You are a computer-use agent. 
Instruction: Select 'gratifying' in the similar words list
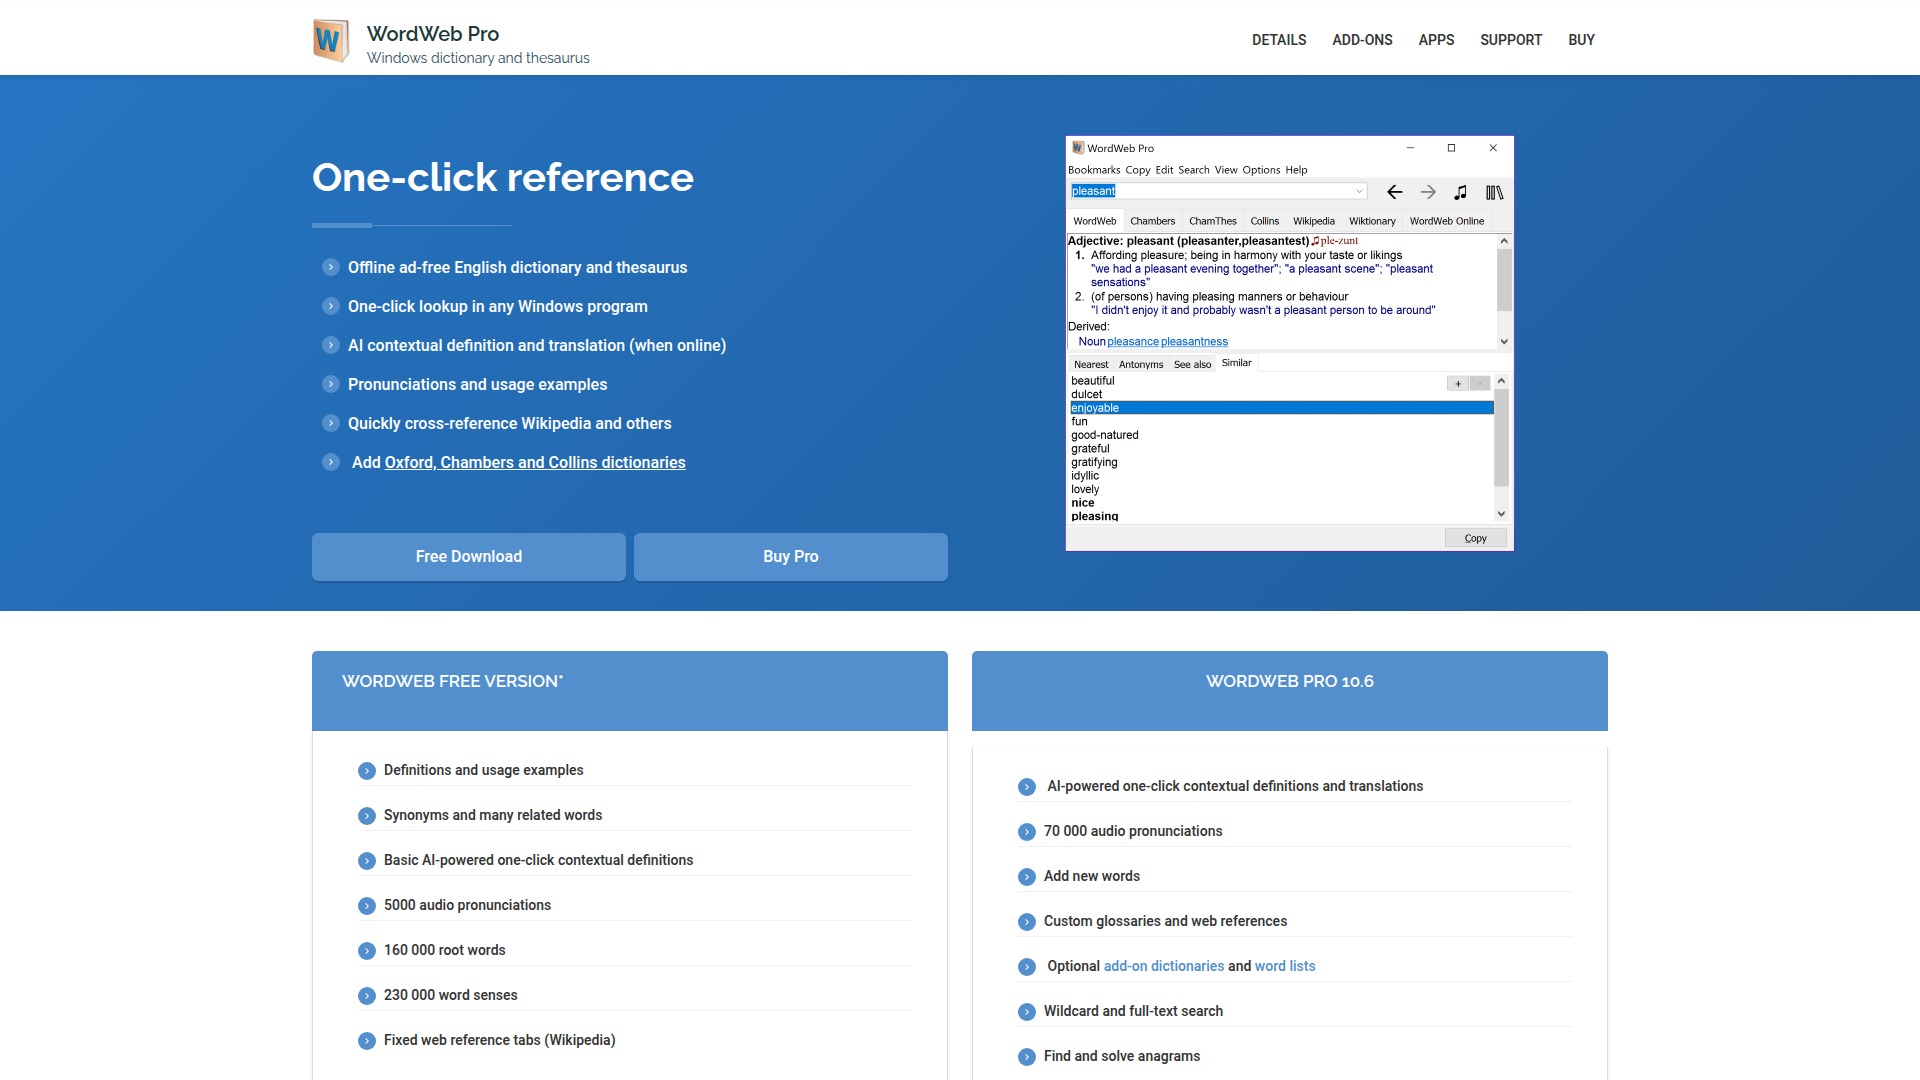pyautogui.click(x=1094, y=462)
